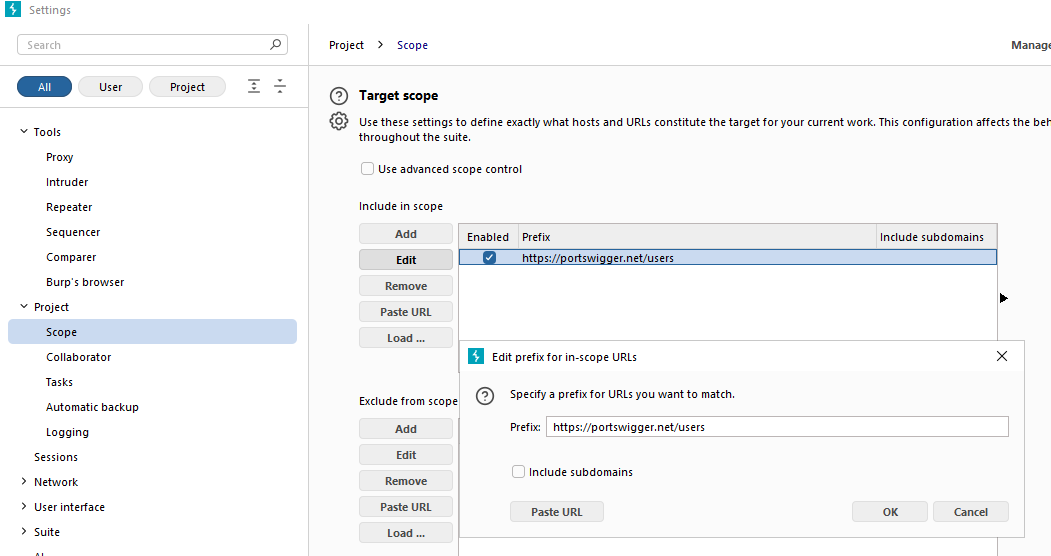Click Remove under Include in scope
This screenshot has height=556, width=1051.
[x=406, y=285]
